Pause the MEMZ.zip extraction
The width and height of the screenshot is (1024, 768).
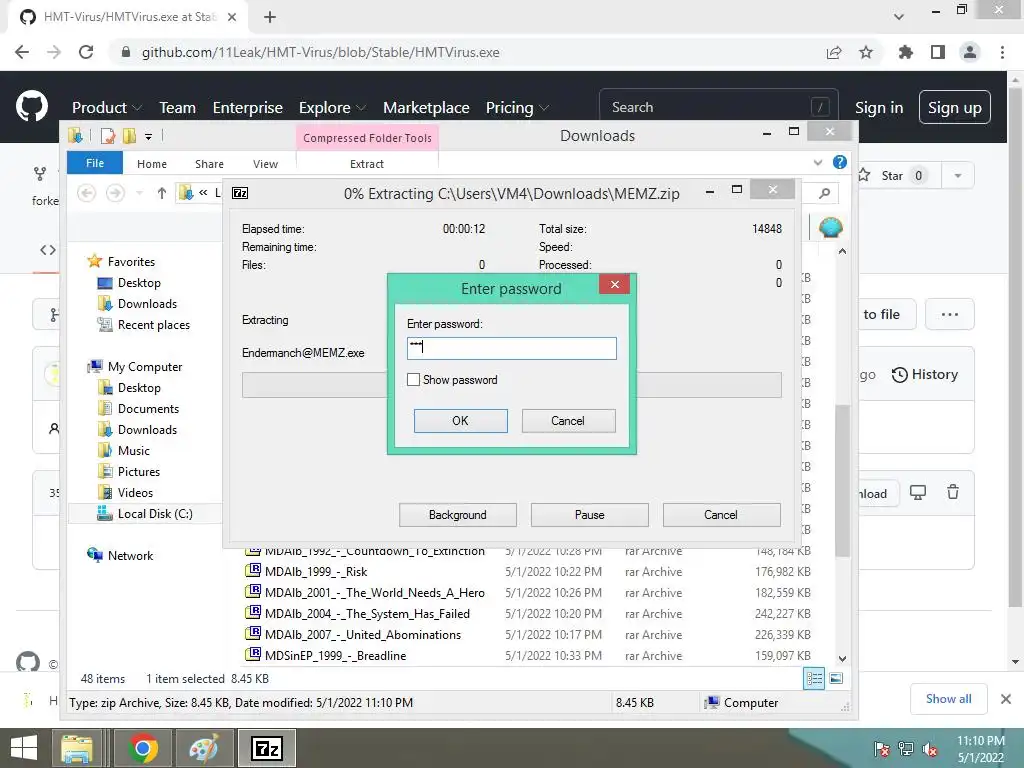589,515
